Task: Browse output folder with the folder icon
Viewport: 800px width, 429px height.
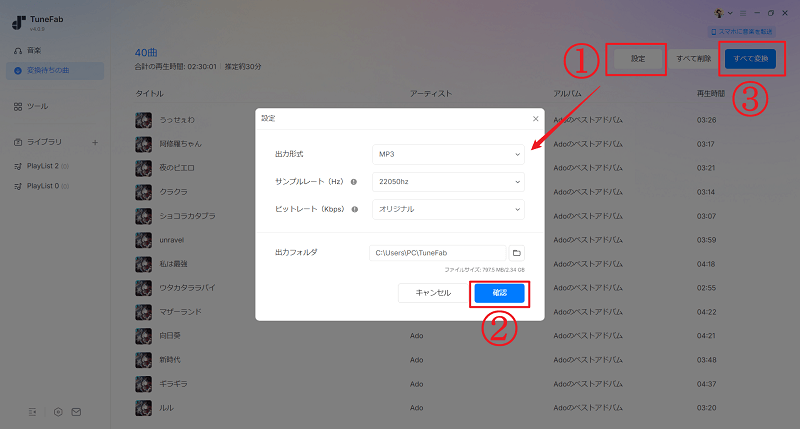Action: pos(516,253)
